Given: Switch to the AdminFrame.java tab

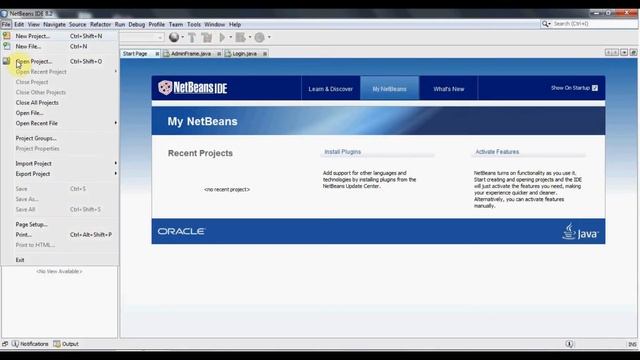Looking at the screenshot, I should click(191, 53).
